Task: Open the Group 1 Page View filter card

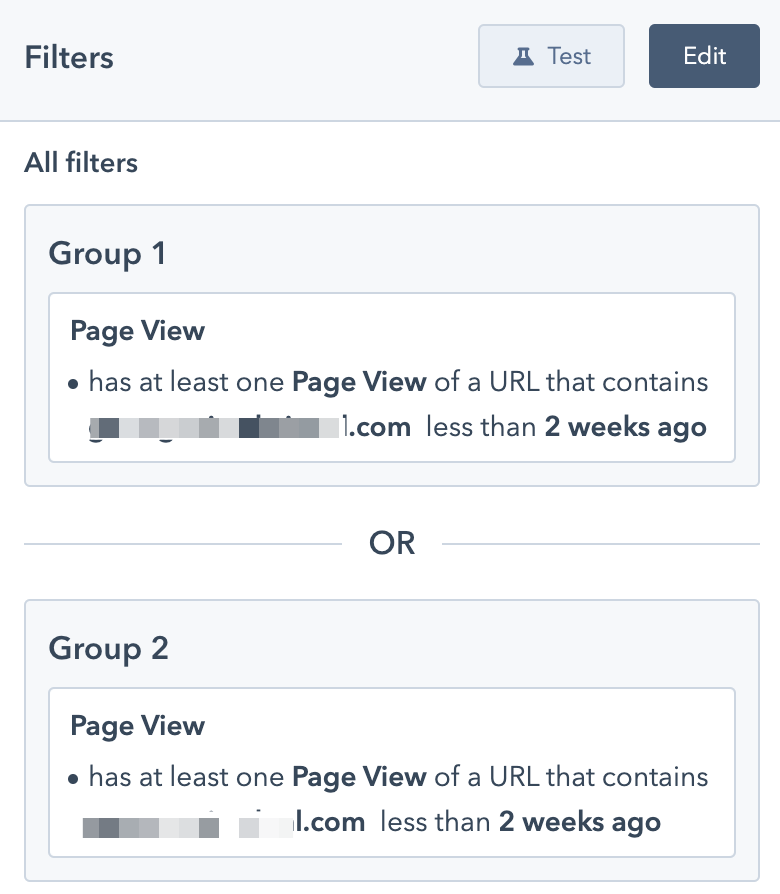Action: pyautogui.click(x=392, y=377)
